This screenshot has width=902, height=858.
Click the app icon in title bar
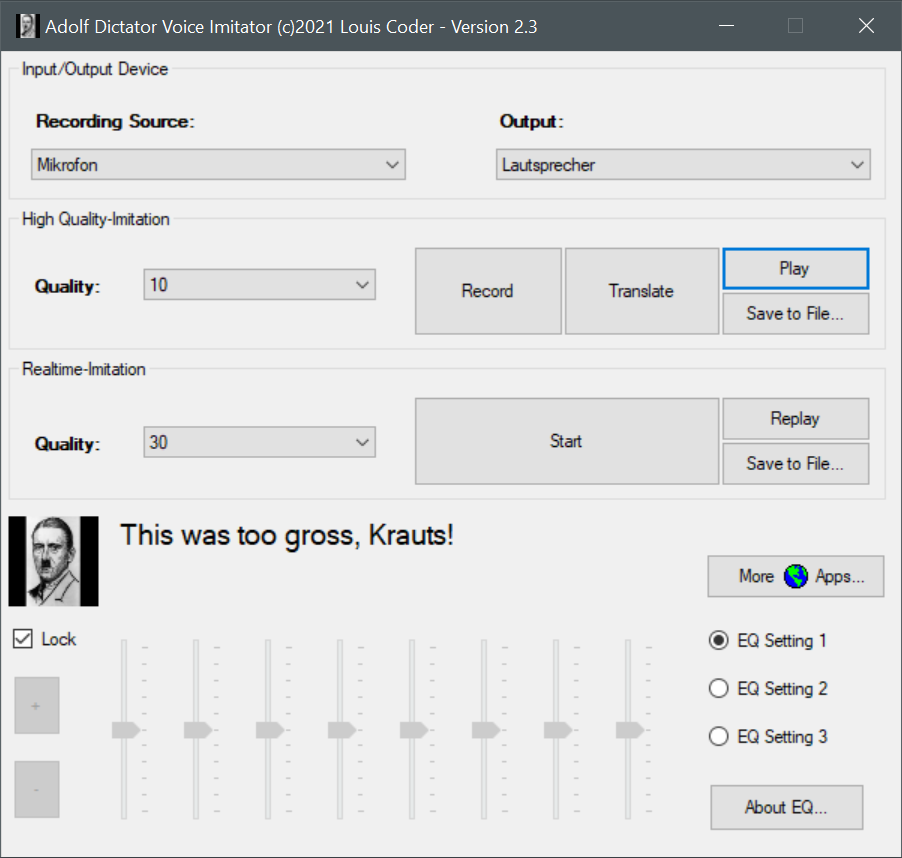pyautogui.click(x=28, y=26)
